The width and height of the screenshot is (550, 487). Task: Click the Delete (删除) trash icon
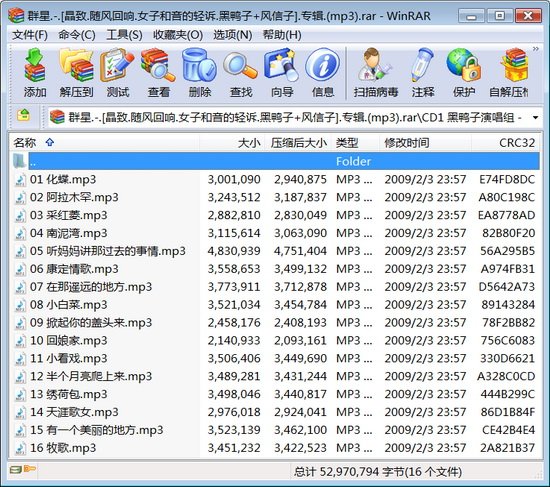(200, 73)
